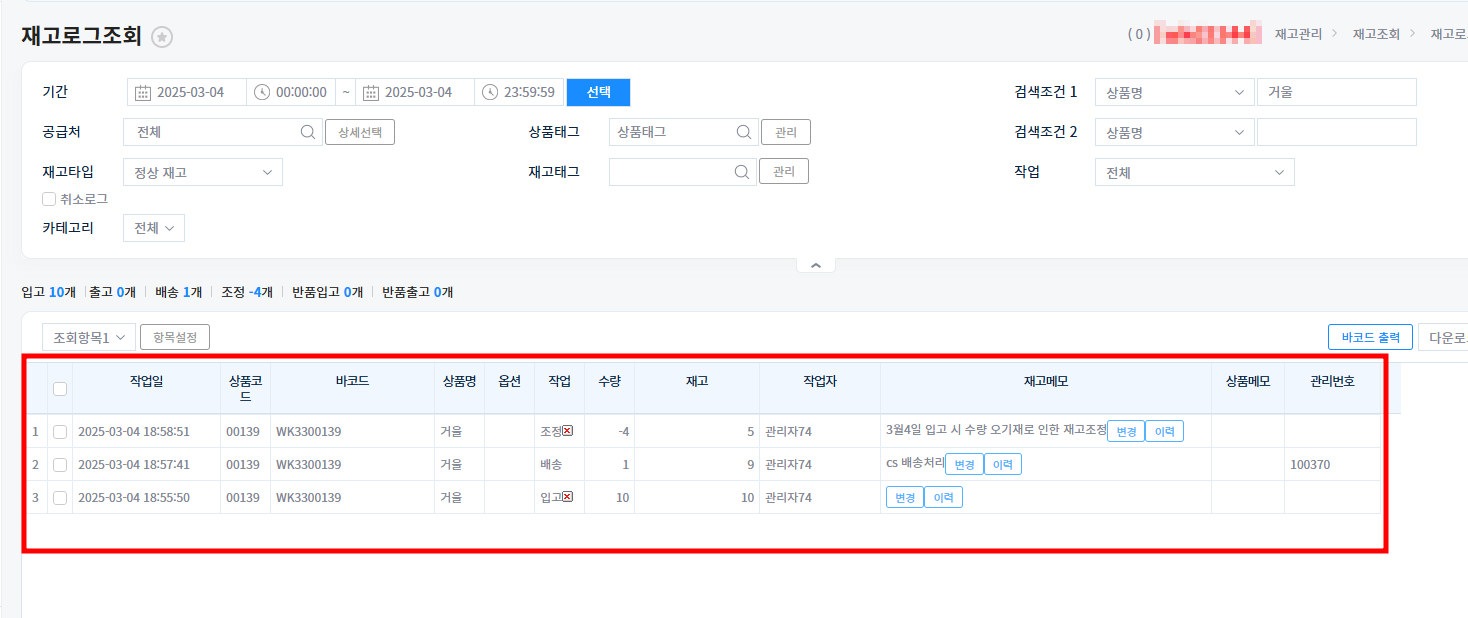The height and width of the screenshot is (618, 1468).
Task: Go to 재고관리 in the breadcrumb
Action: point(1298,34)
